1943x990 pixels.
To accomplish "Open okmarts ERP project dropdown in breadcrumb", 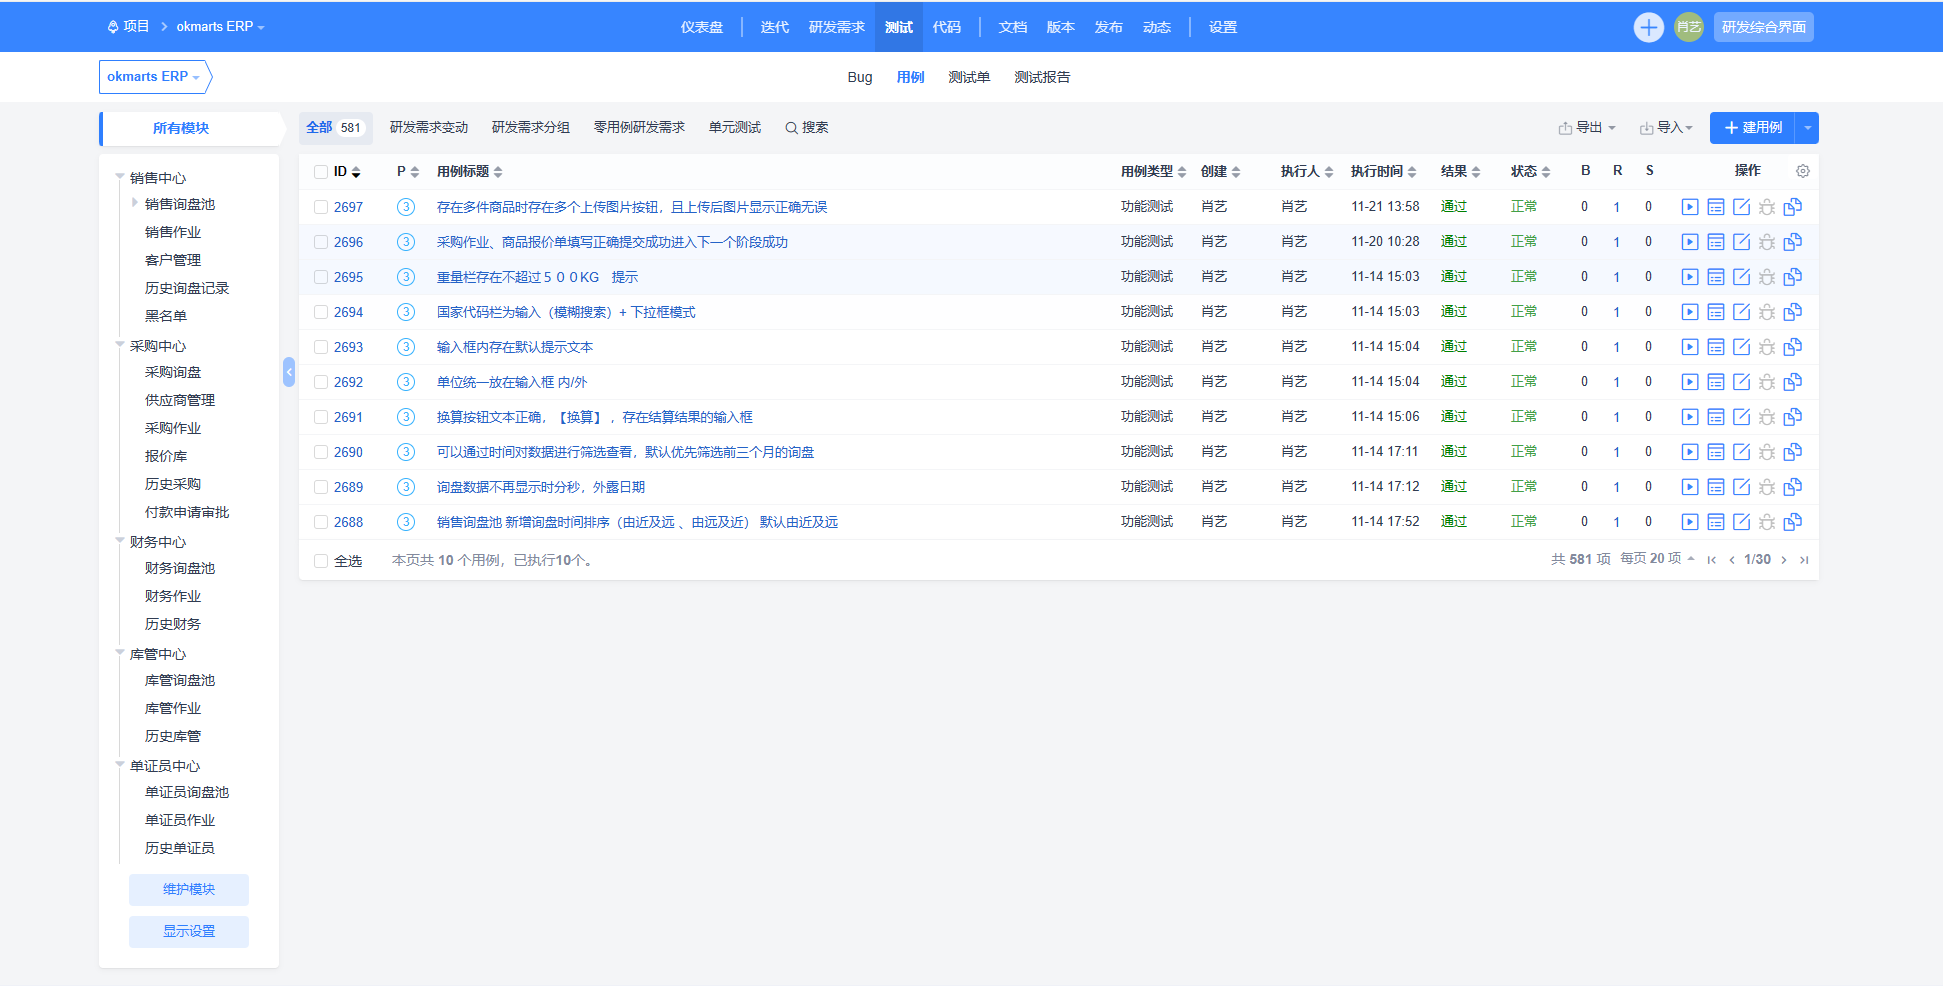I will [220, 27].
